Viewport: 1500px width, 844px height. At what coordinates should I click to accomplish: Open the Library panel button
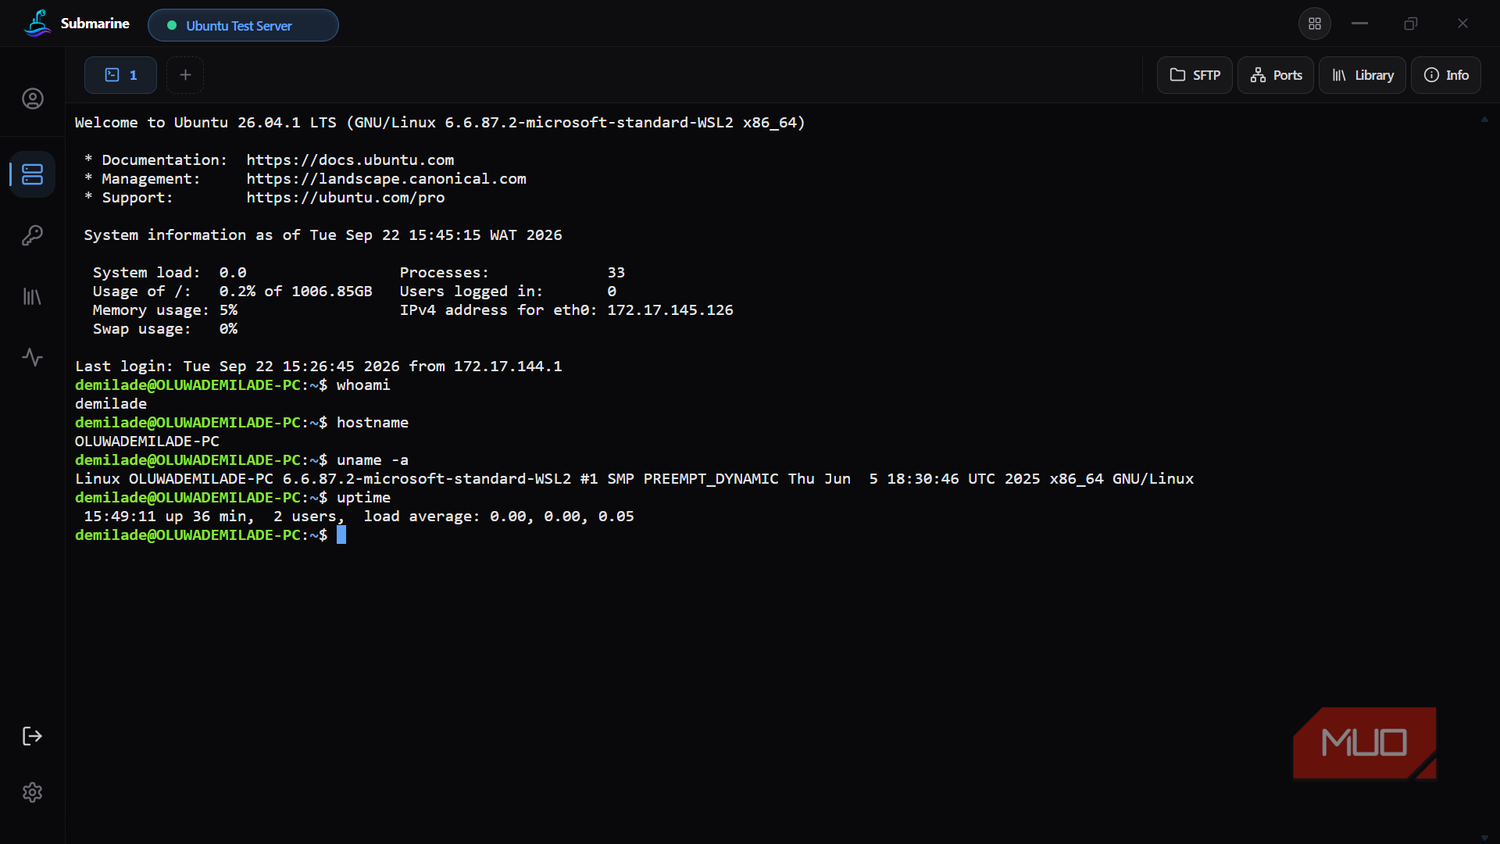(x=1363, y=75)
